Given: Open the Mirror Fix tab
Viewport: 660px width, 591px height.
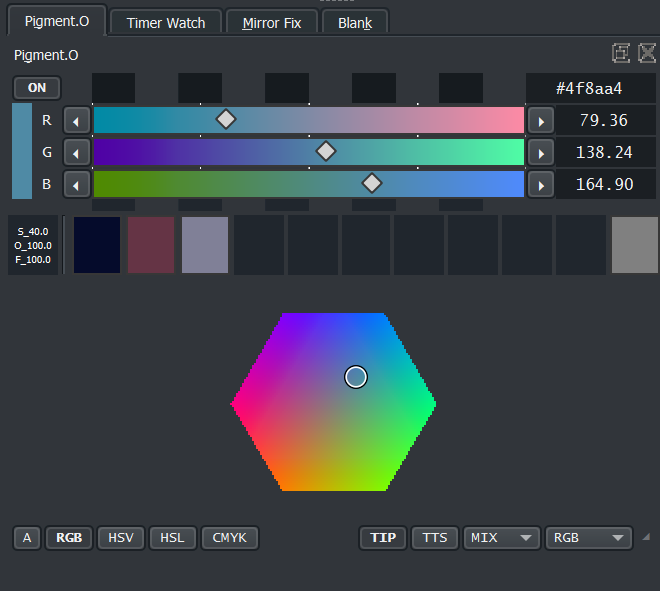Looking at the screenshot, I should [x=272, y=22].
